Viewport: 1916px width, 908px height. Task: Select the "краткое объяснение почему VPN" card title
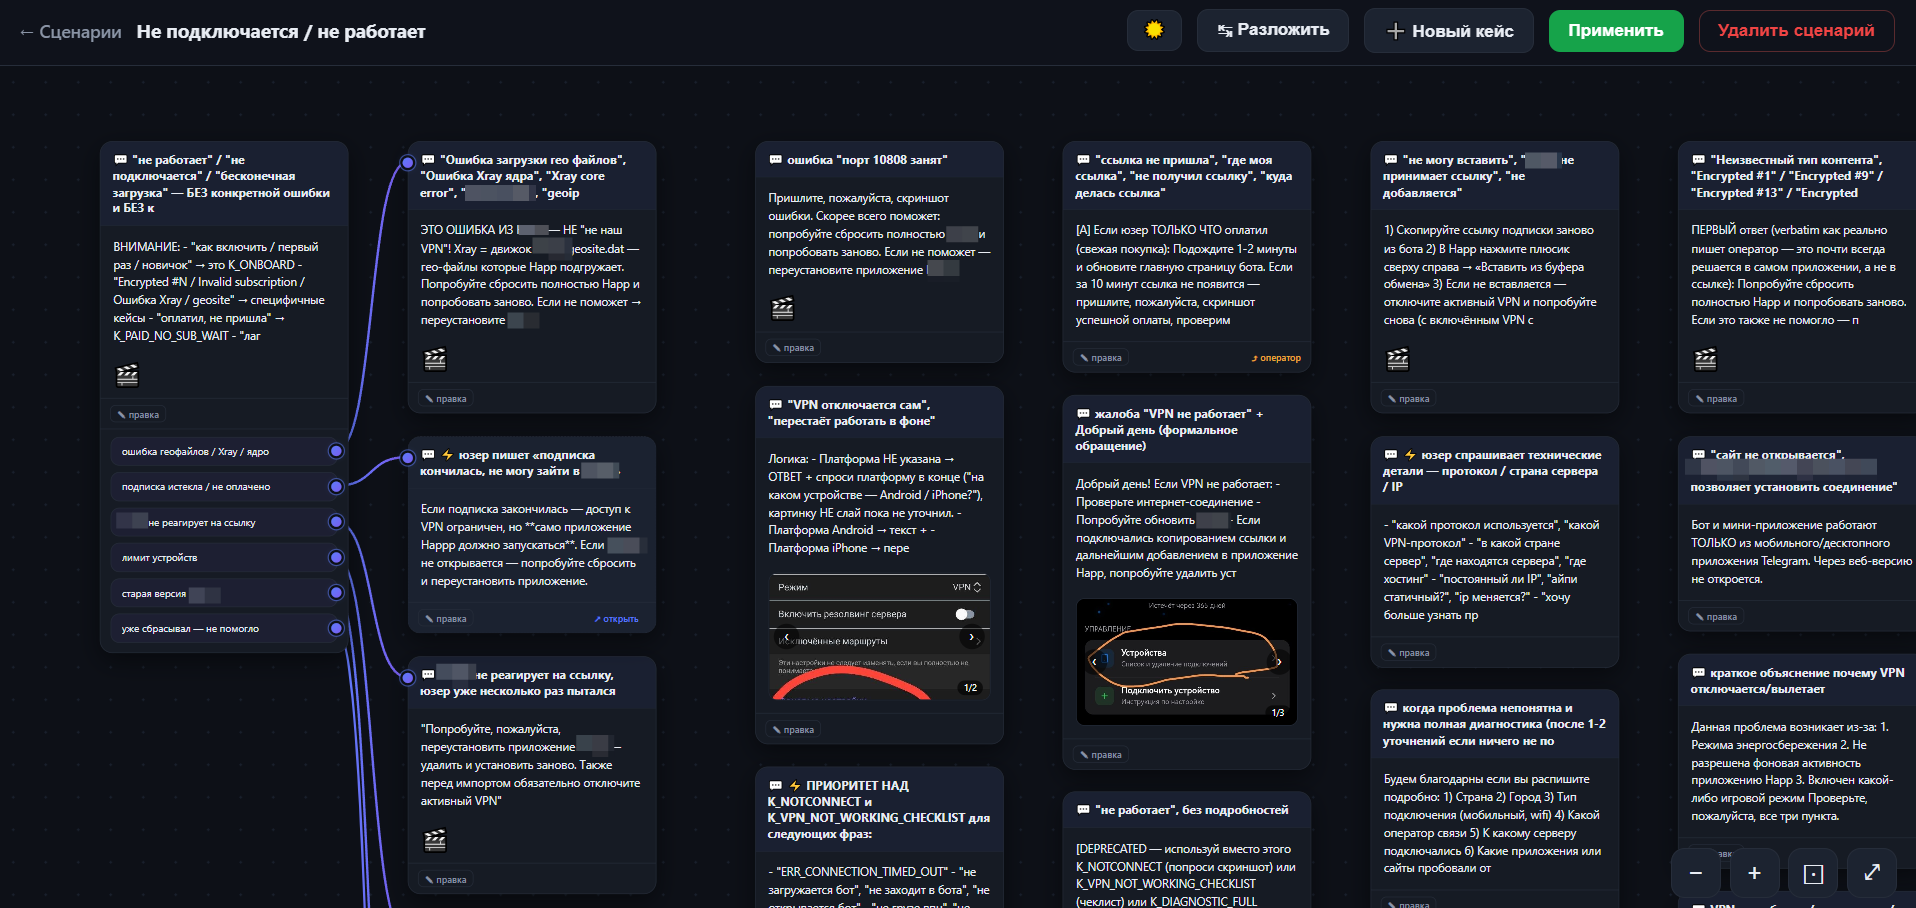coord(1797,681)
